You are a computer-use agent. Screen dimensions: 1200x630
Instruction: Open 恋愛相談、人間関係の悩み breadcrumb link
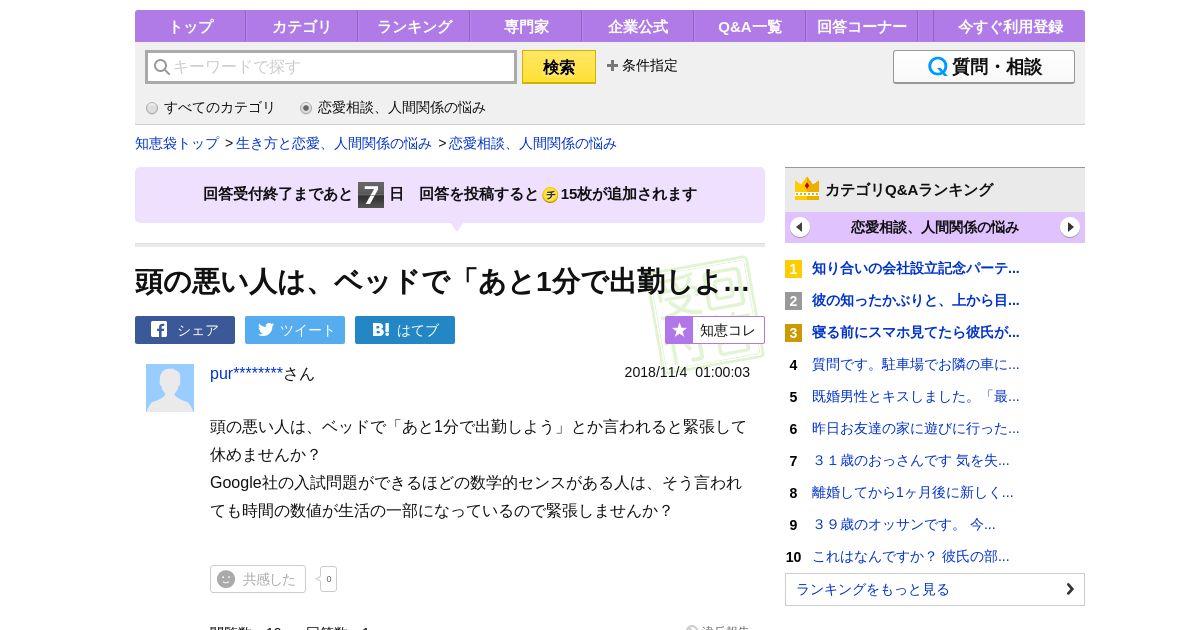533,143
